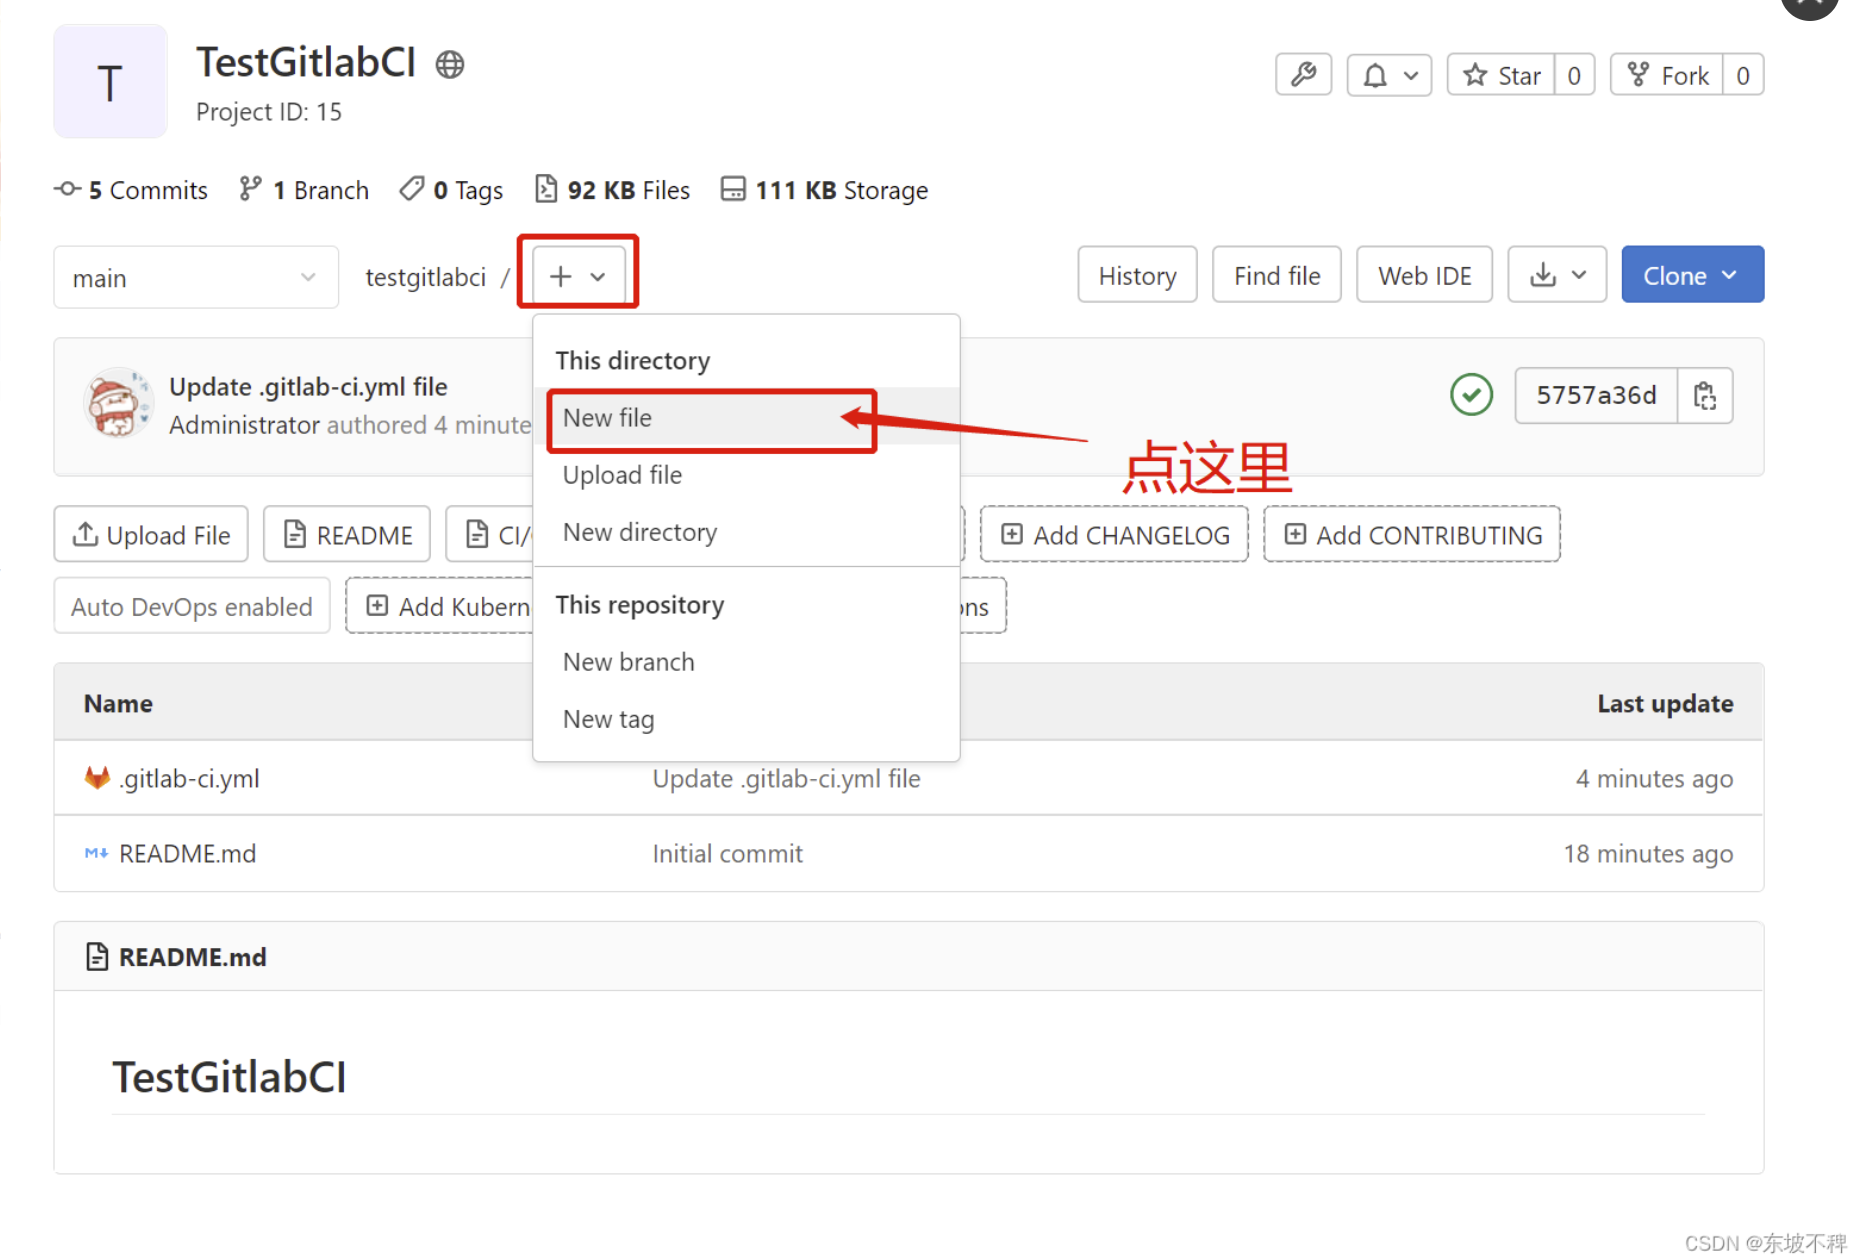This screenshot has width=1865, height=1260.
Task: Click the Upload File button
Action: pyautogui.click(x=151, y=534)
